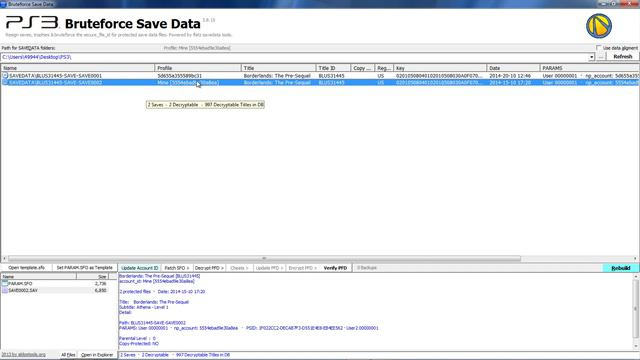Image resolution: width=640 pixels, height=360 pixels.
Task: Click the Refresh button
Action: click(622, 57)
